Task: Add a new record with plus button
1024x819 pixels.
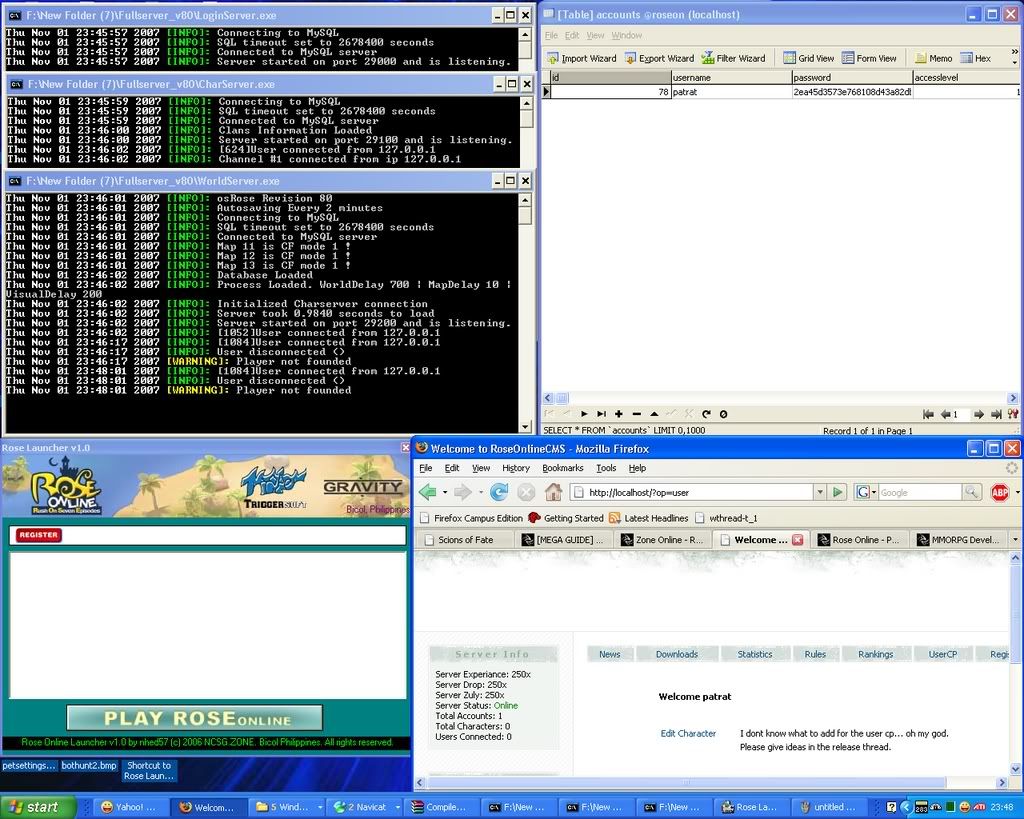Action: tap(619, 414)
